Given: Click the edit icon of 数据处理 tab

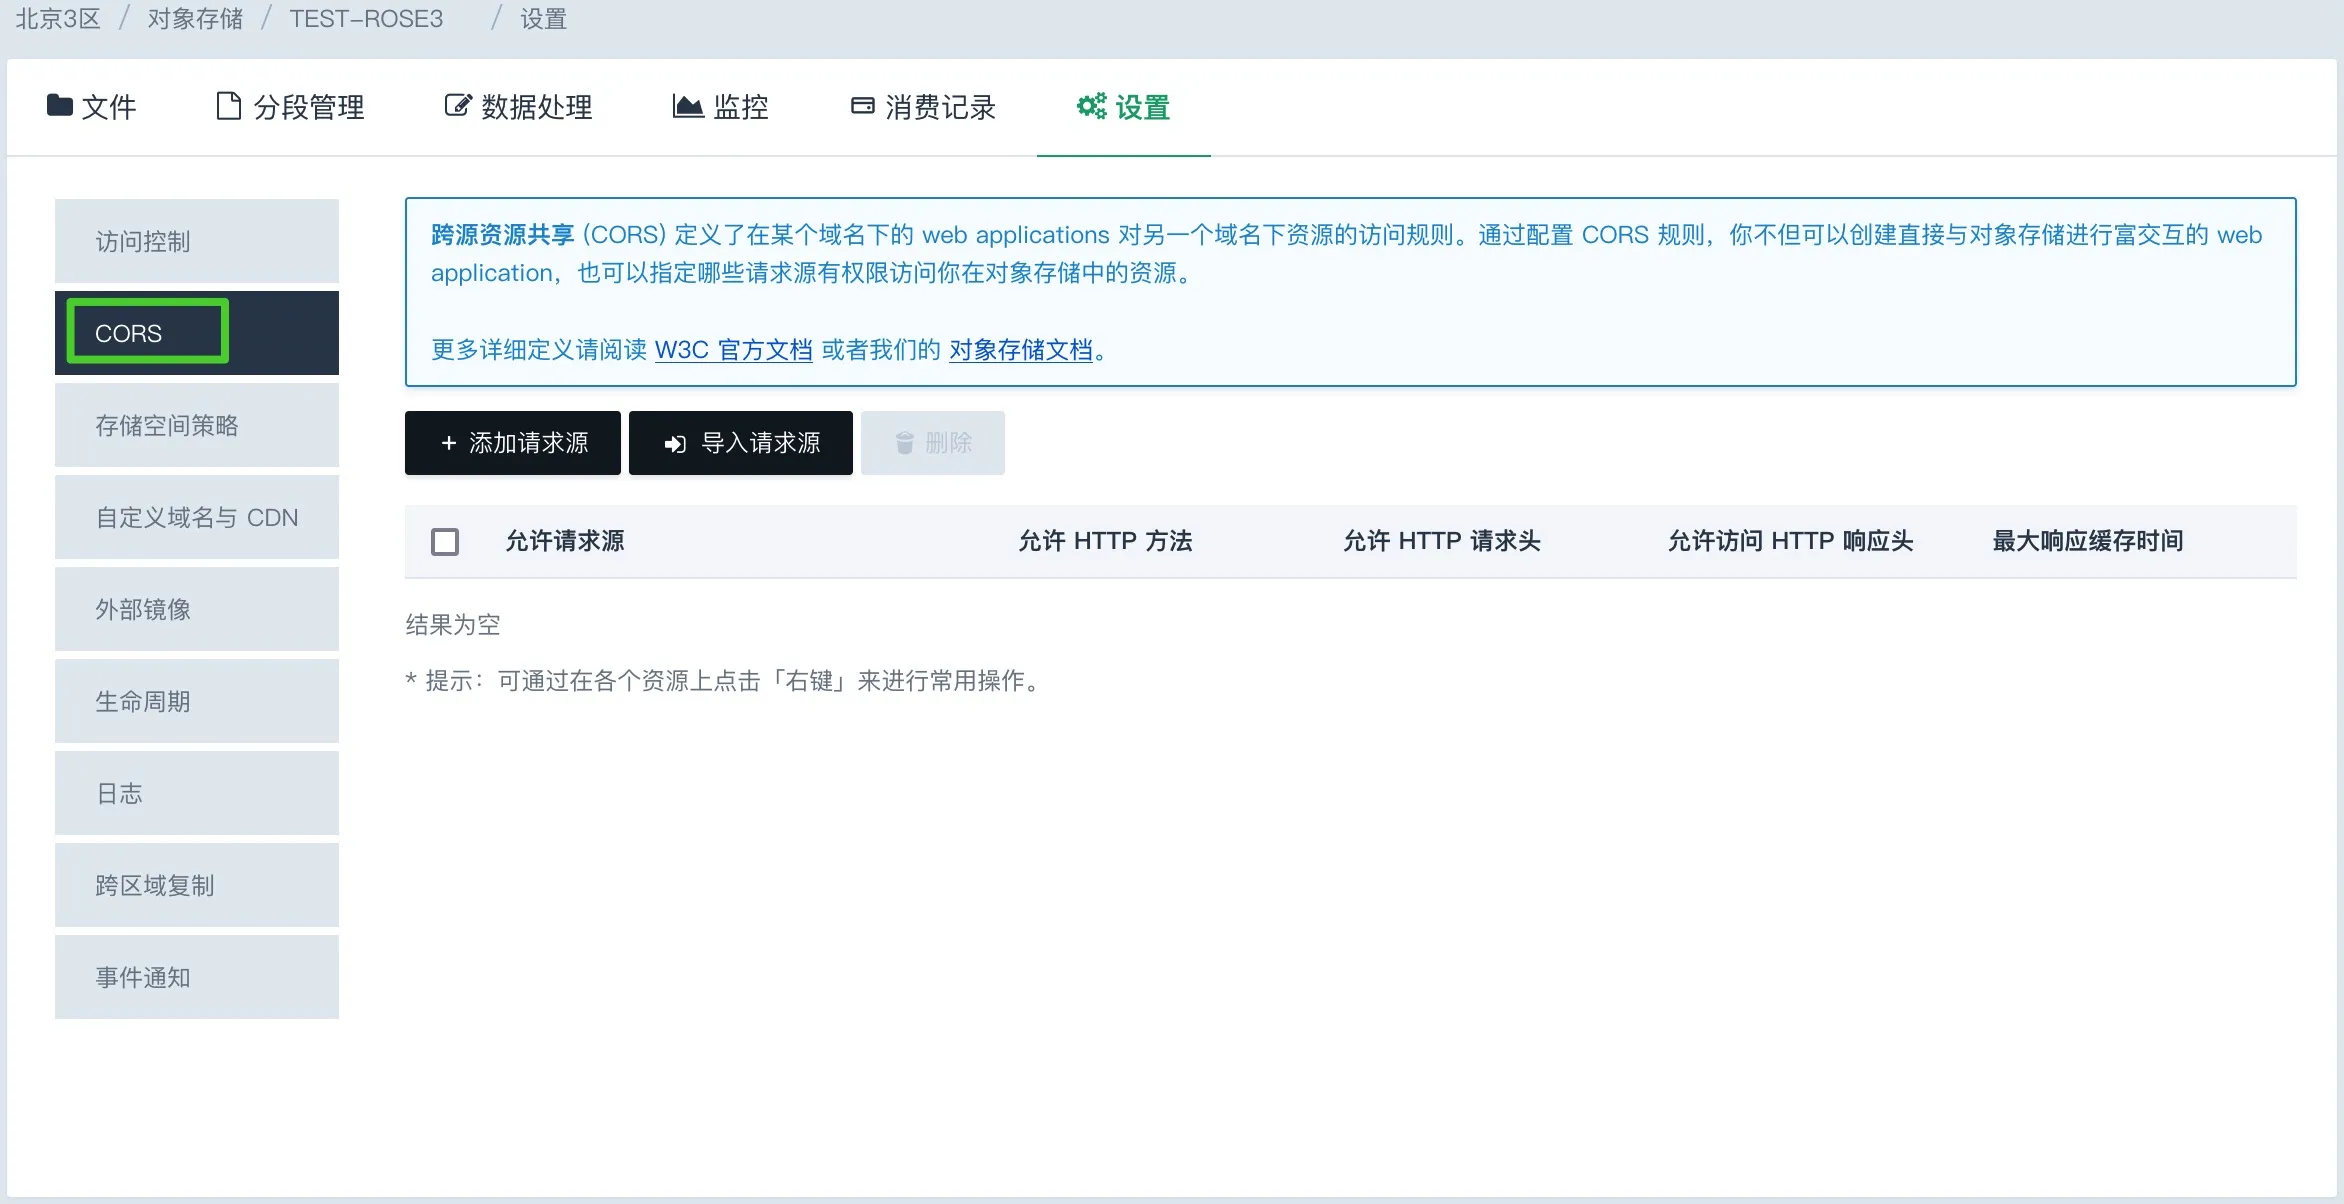Looking at the screenshot, I should (457, 106).
